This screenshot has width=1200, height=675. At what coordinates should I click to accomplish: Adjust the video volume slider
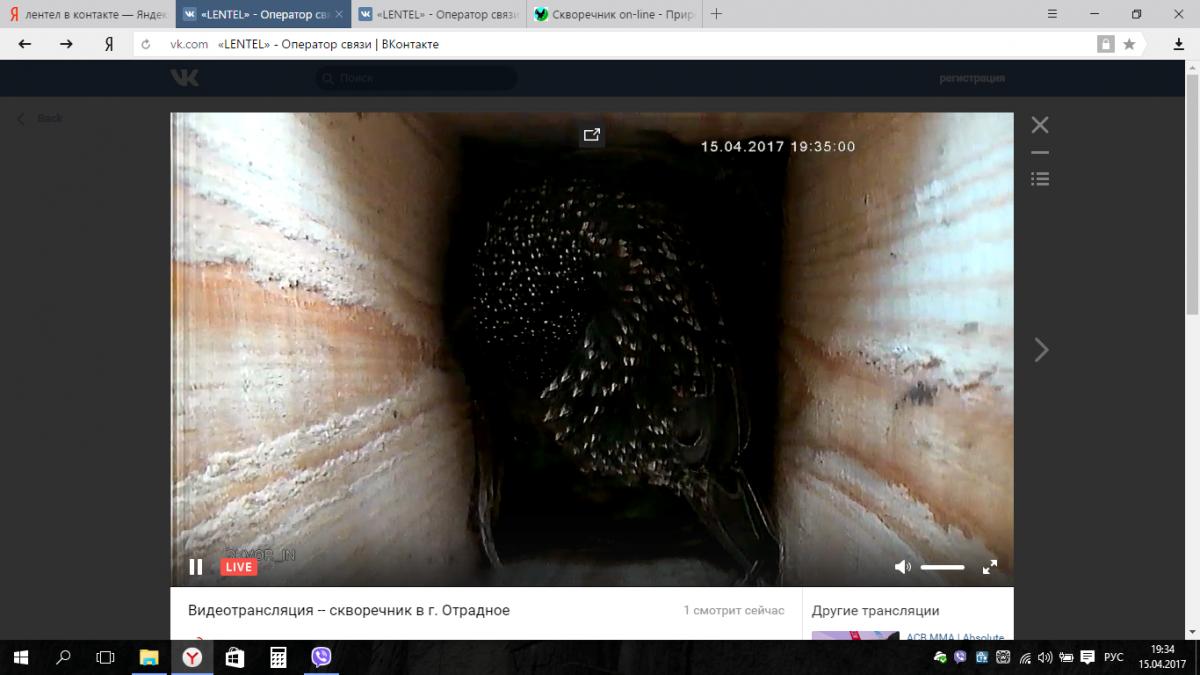(942, 567)
